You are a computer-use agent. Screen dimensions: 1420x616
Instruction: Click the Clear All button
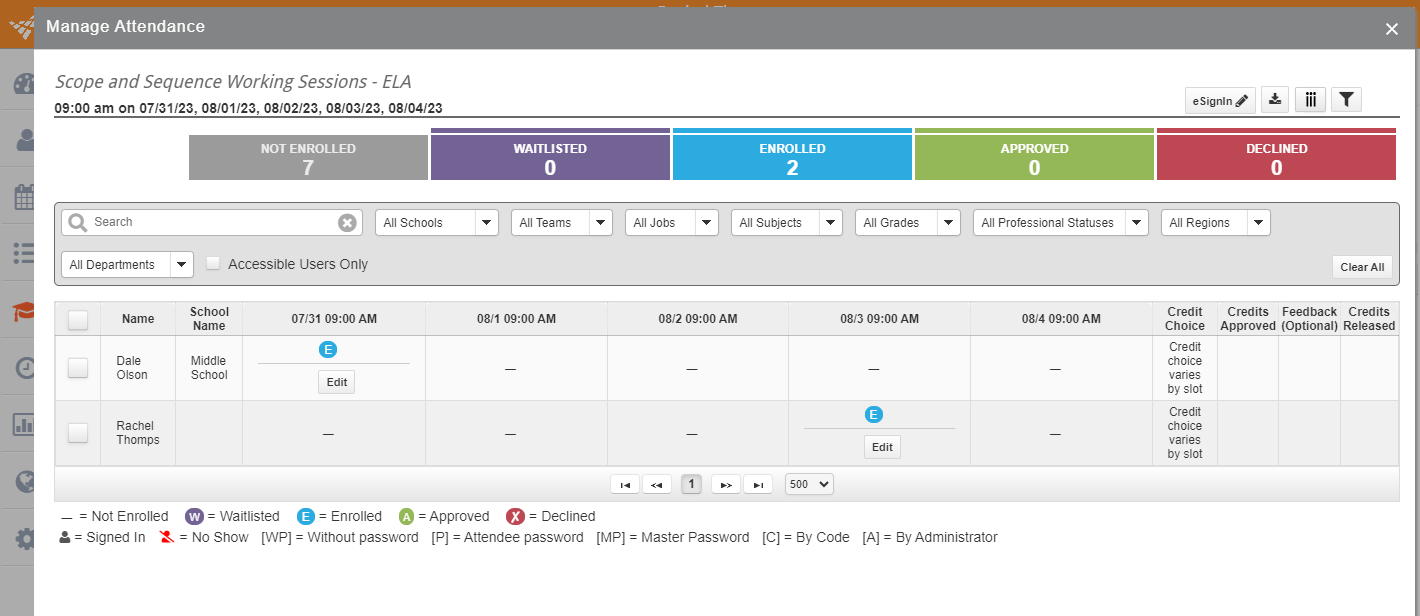(1362, 267)
